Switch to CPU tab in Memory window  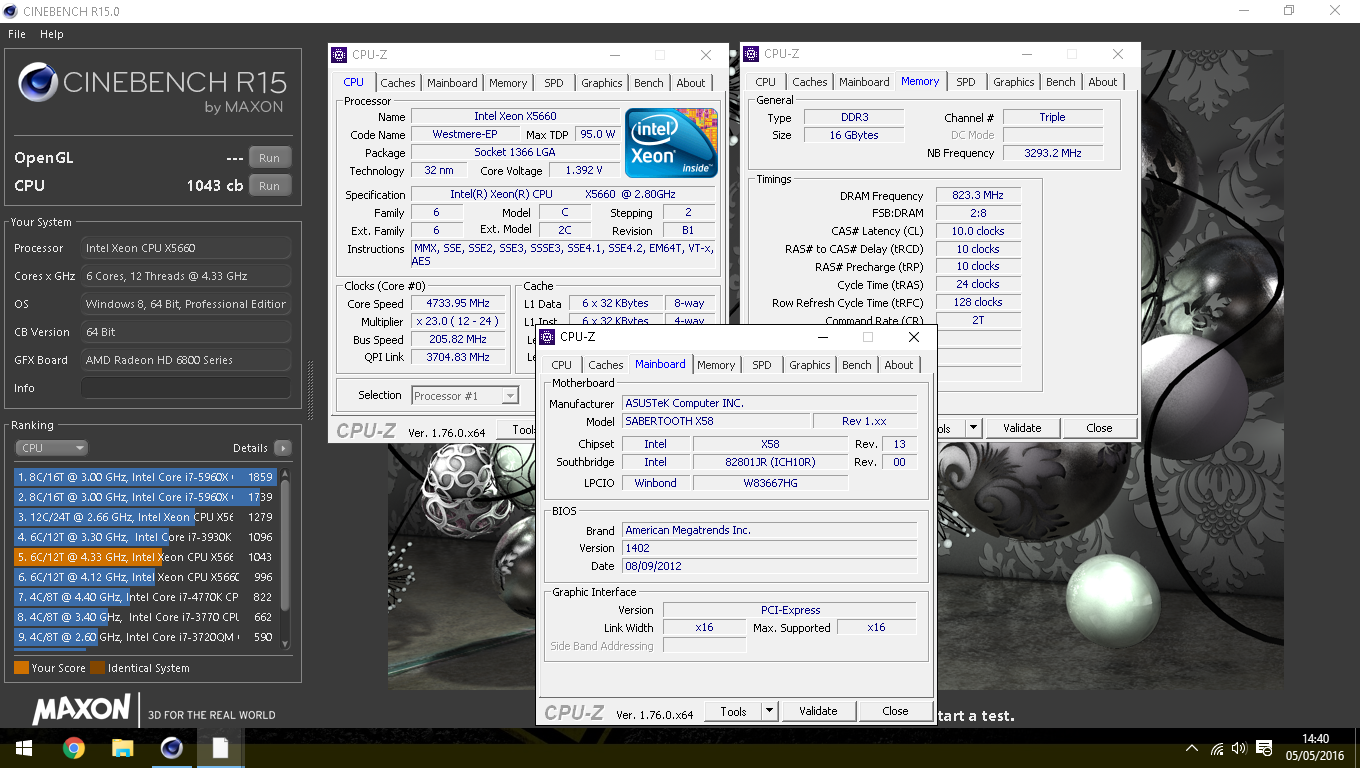pyautogui.click(x=765, y=82)
